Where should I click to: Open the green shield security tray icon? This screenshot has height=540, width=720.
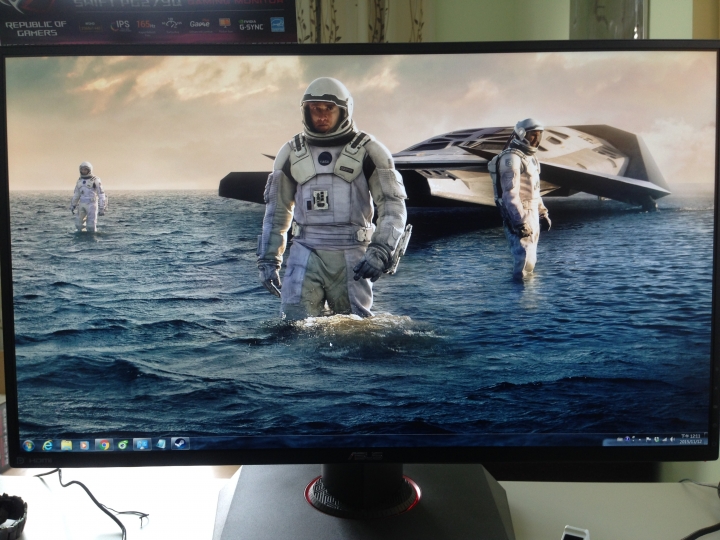tap(657, 439)
